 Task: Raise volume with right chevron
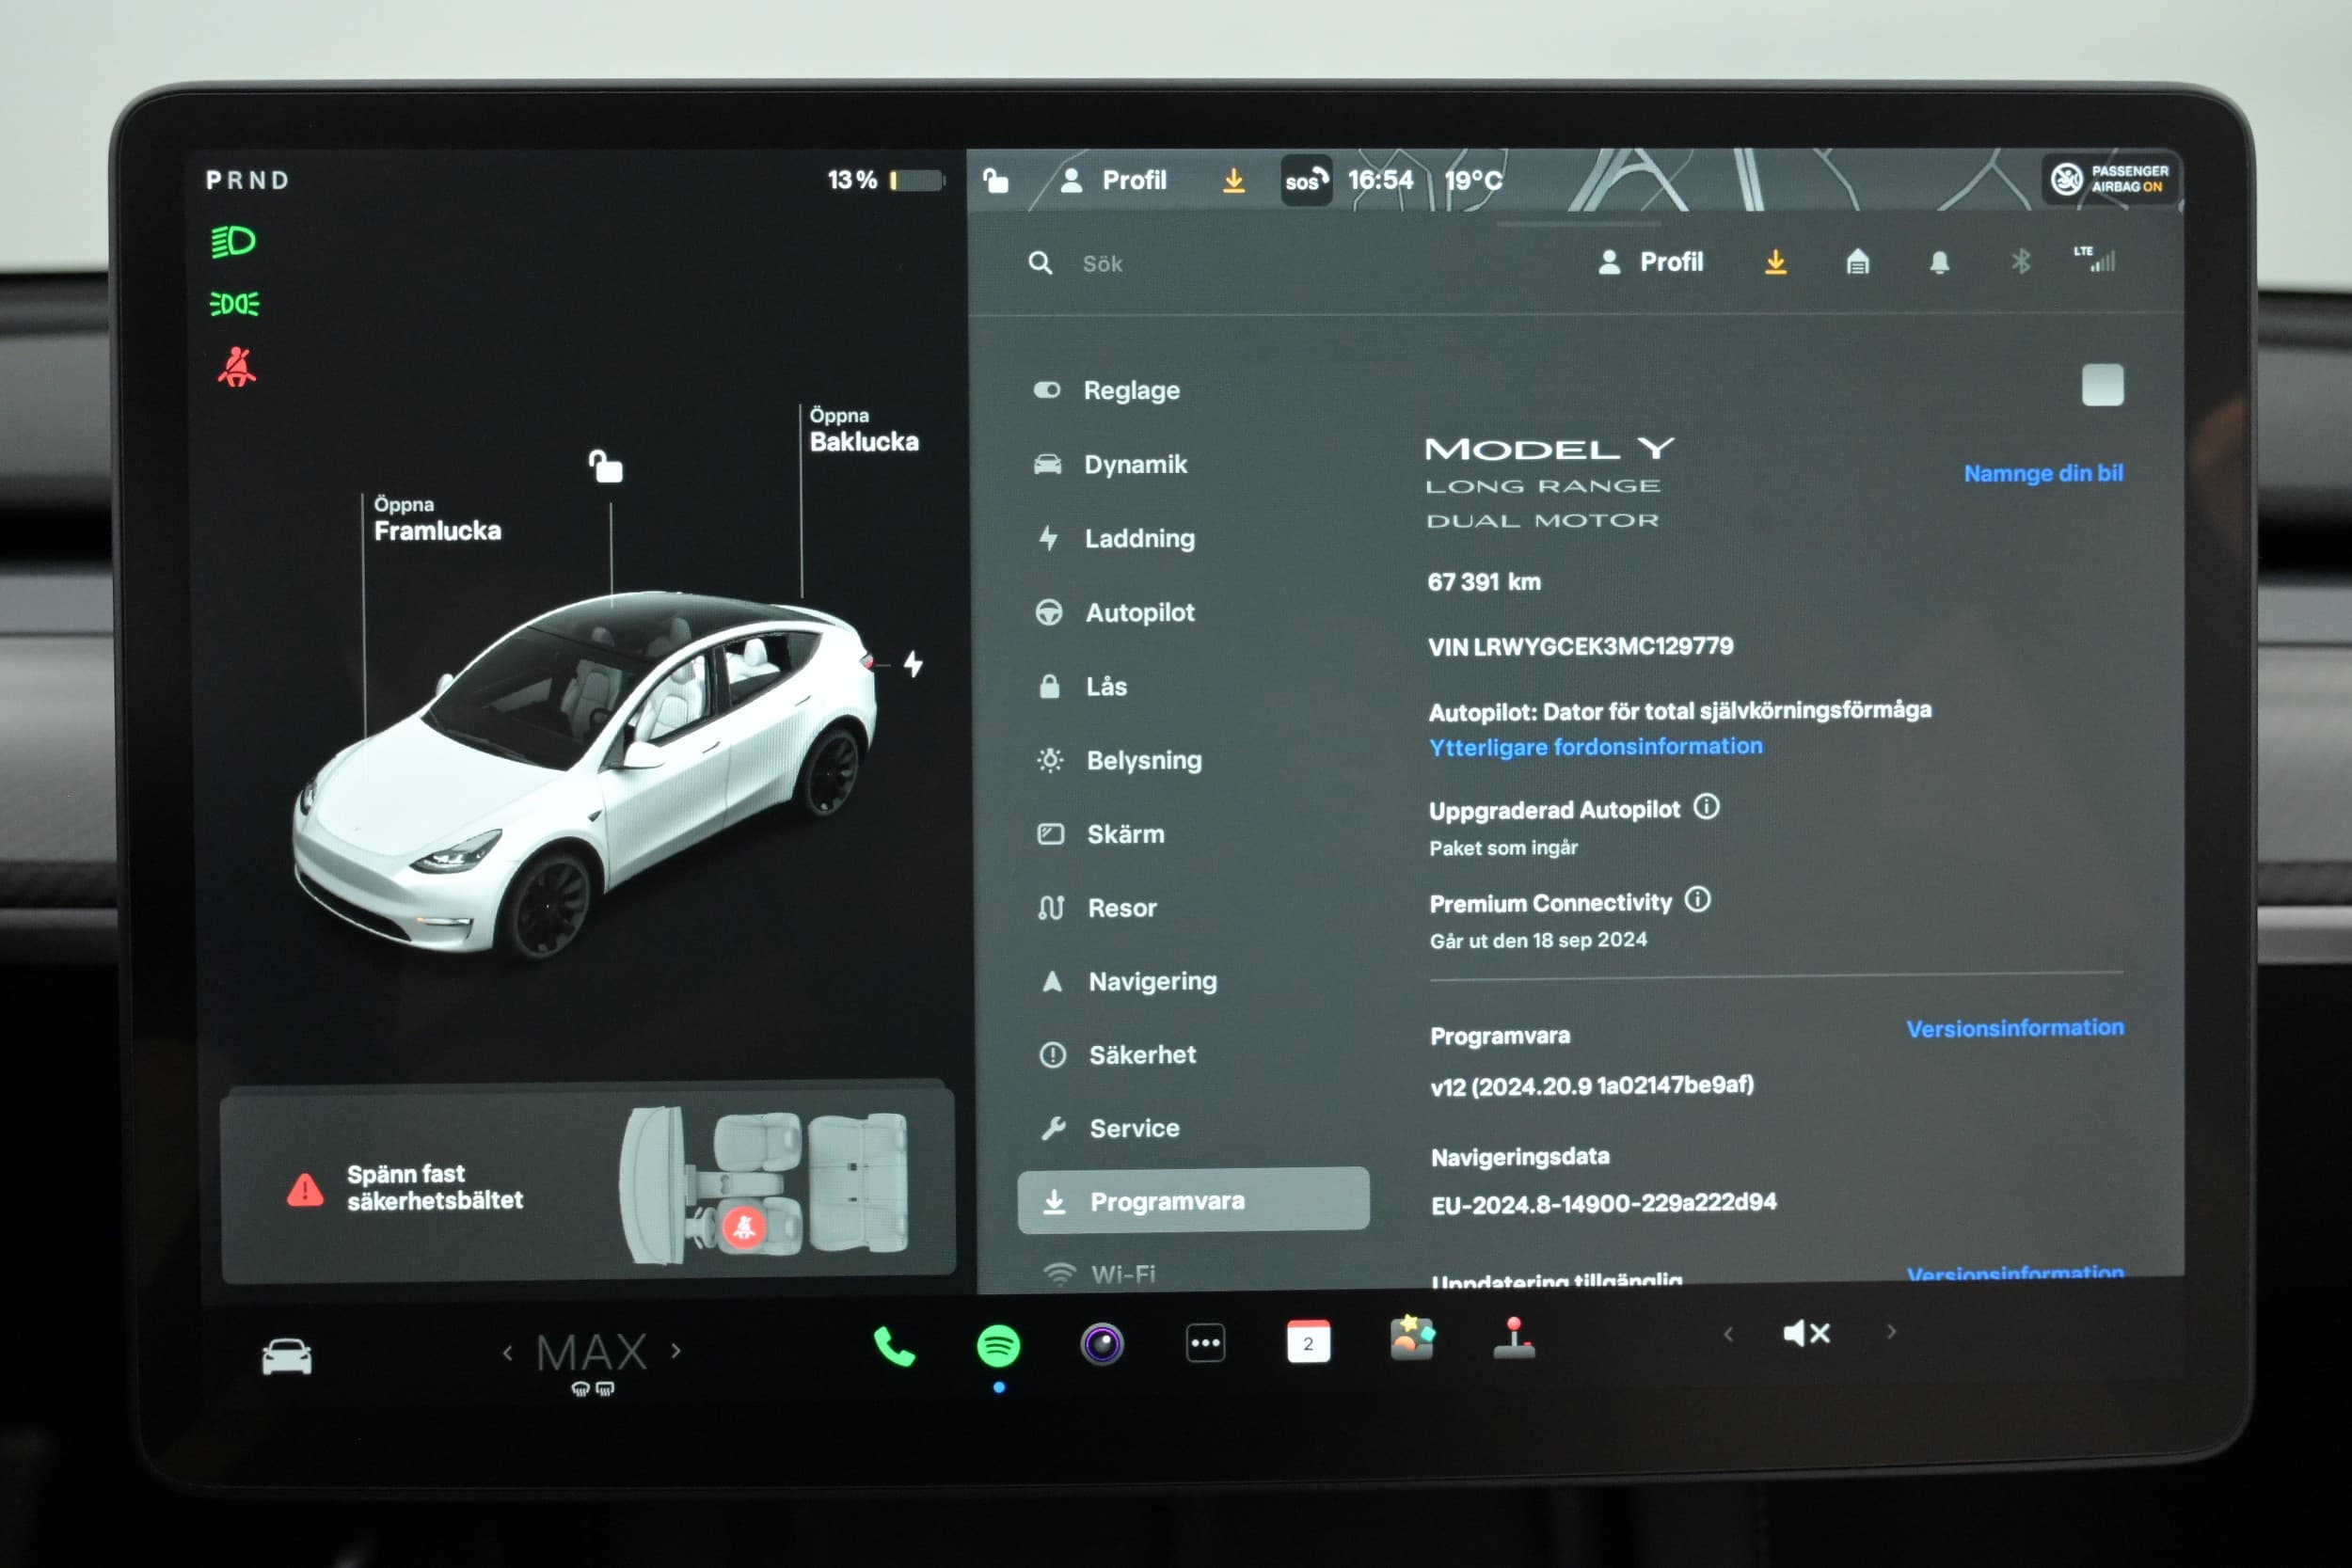[1891, 1331]
